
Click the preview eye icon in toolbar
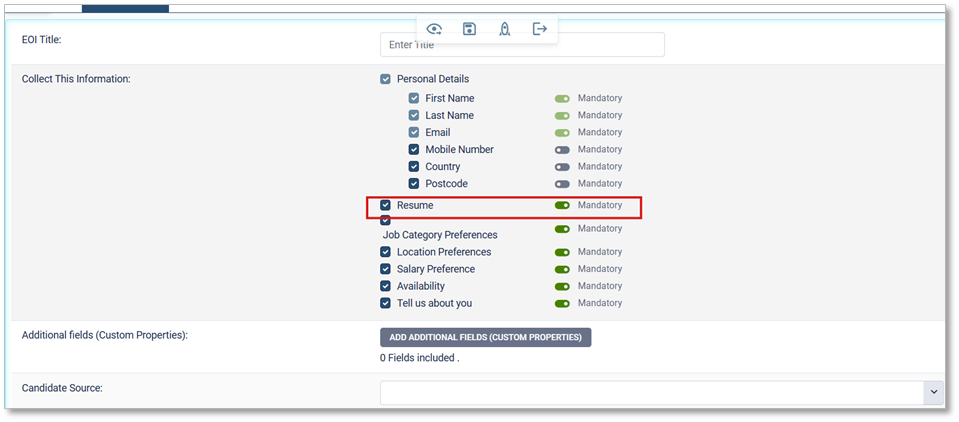(x=434, y=29)
